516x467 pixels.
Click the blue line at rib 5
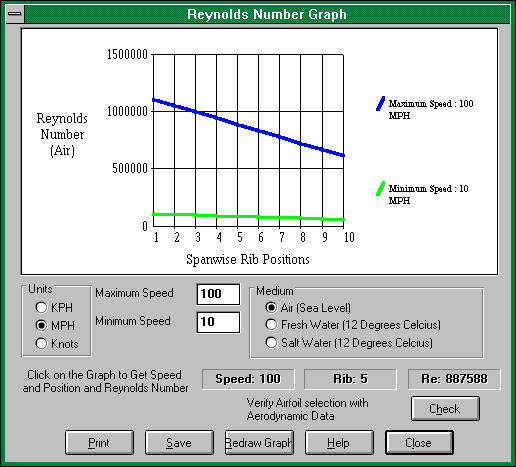[238, 125]
